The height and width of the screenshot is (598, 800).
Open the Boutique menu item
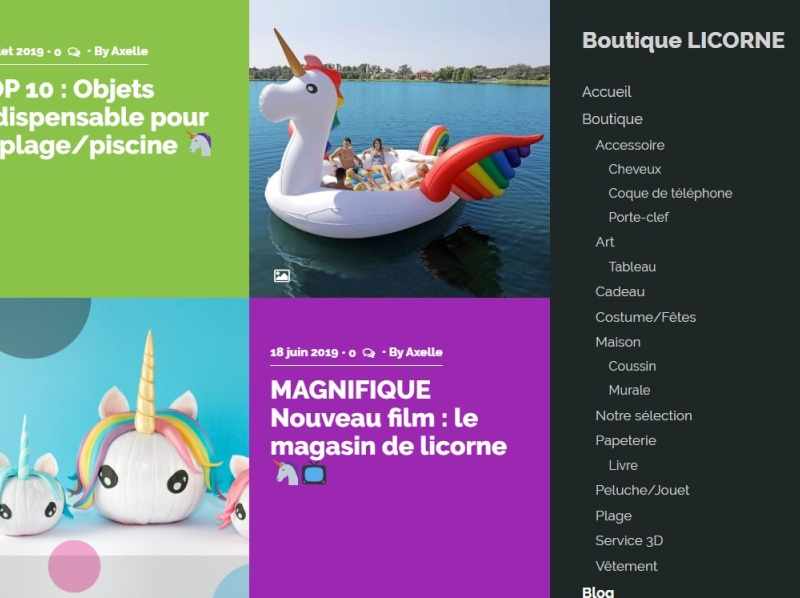612,119
